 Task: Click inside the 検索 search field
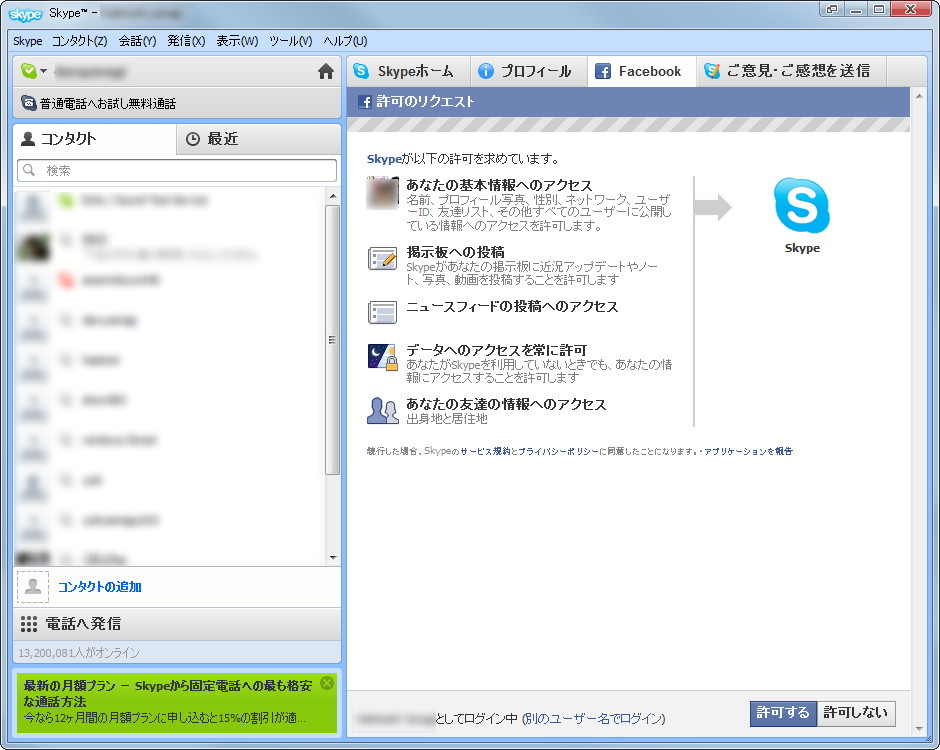(x=176, y=170)
